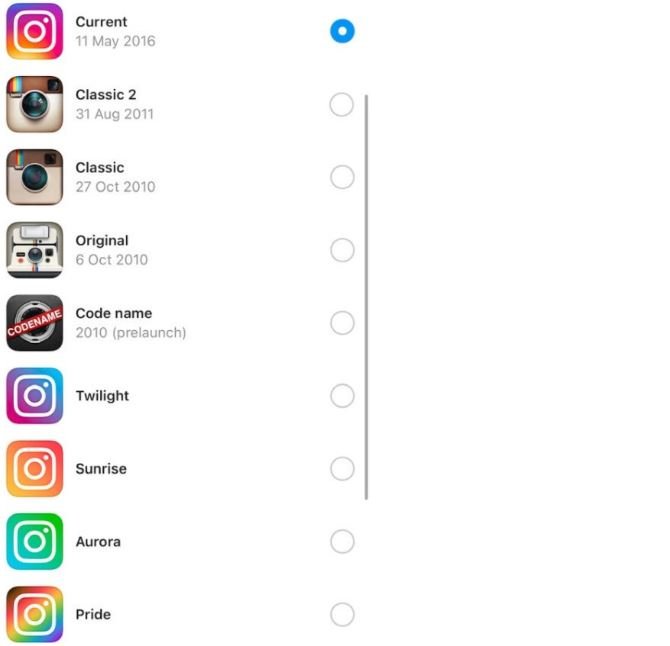
Task: Tap the Codename prelaunch icon
Action: pos(35,323)
